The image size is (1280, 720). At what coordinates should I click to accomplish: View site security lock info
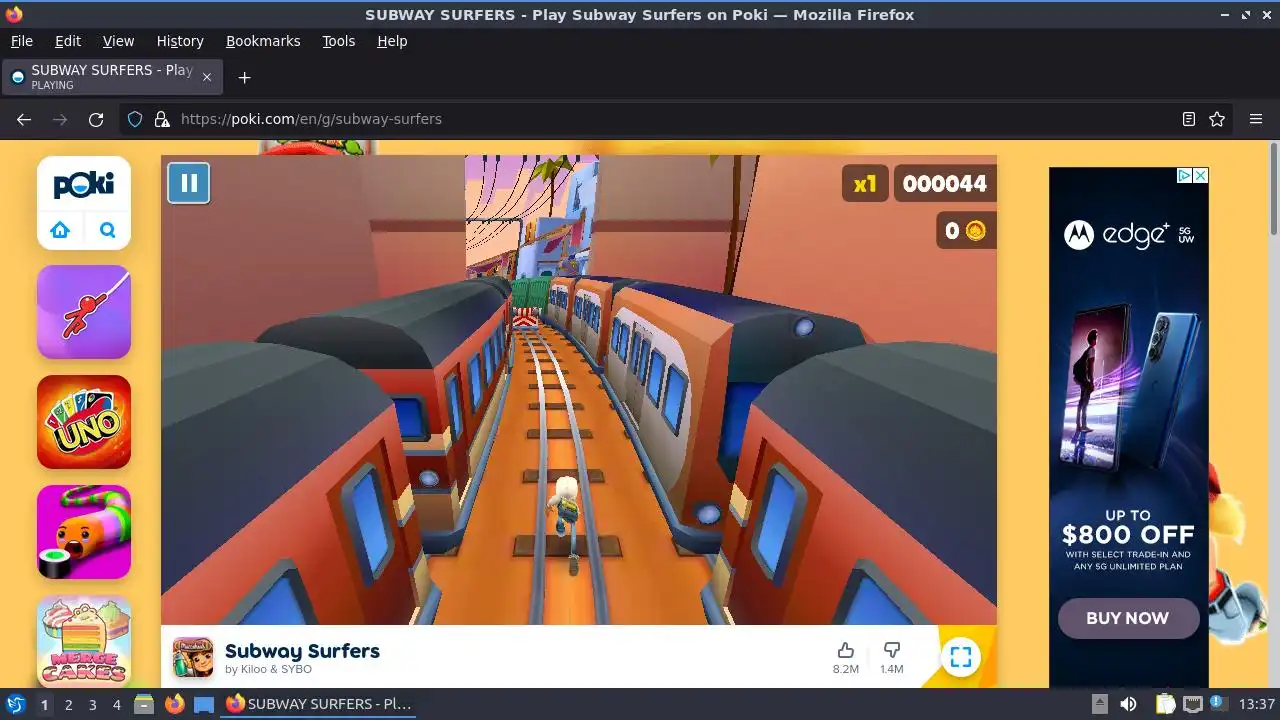point(162,119)
